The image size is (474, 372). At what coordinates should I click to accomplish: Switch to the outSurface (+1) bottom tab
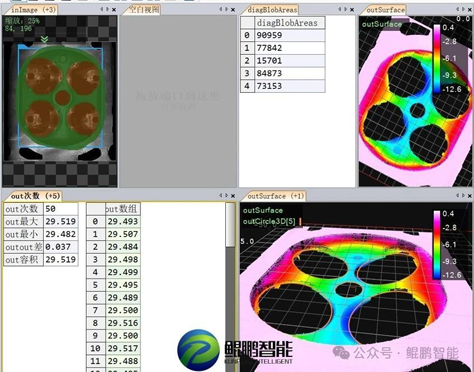(x=276, y=196)
